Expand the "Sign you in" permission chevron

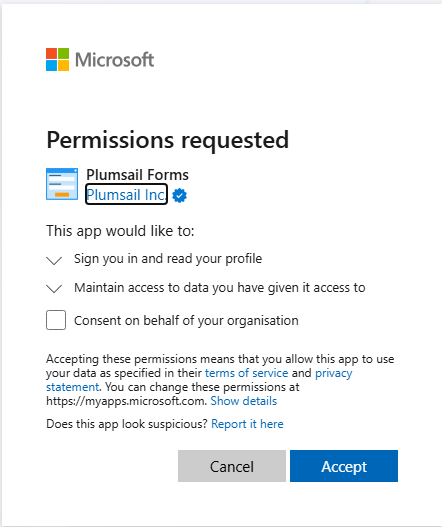coord(54,260)
